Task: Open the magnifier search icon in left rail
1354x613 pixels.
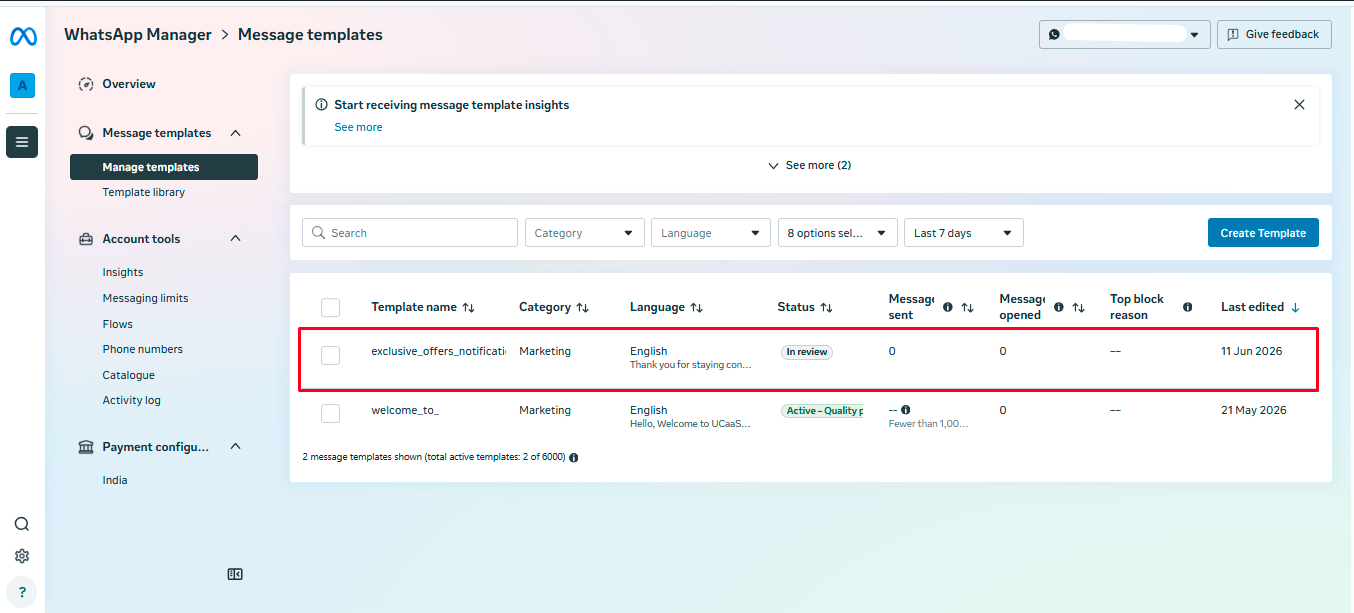Action: (x=22, y=524)
